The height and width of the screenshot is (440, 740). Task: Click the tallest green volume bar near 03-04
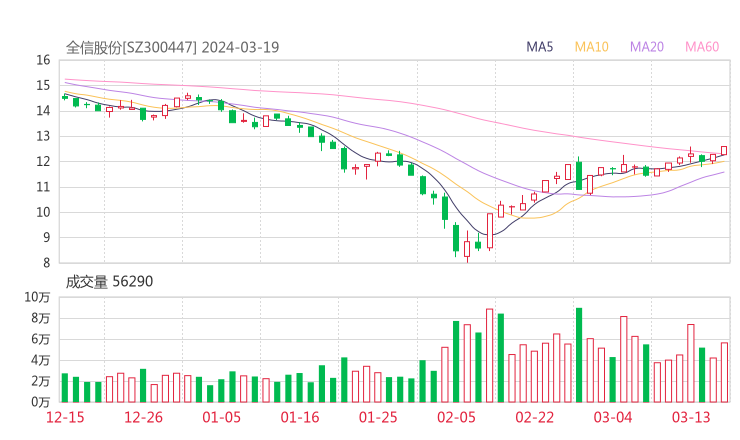point(579,355)
